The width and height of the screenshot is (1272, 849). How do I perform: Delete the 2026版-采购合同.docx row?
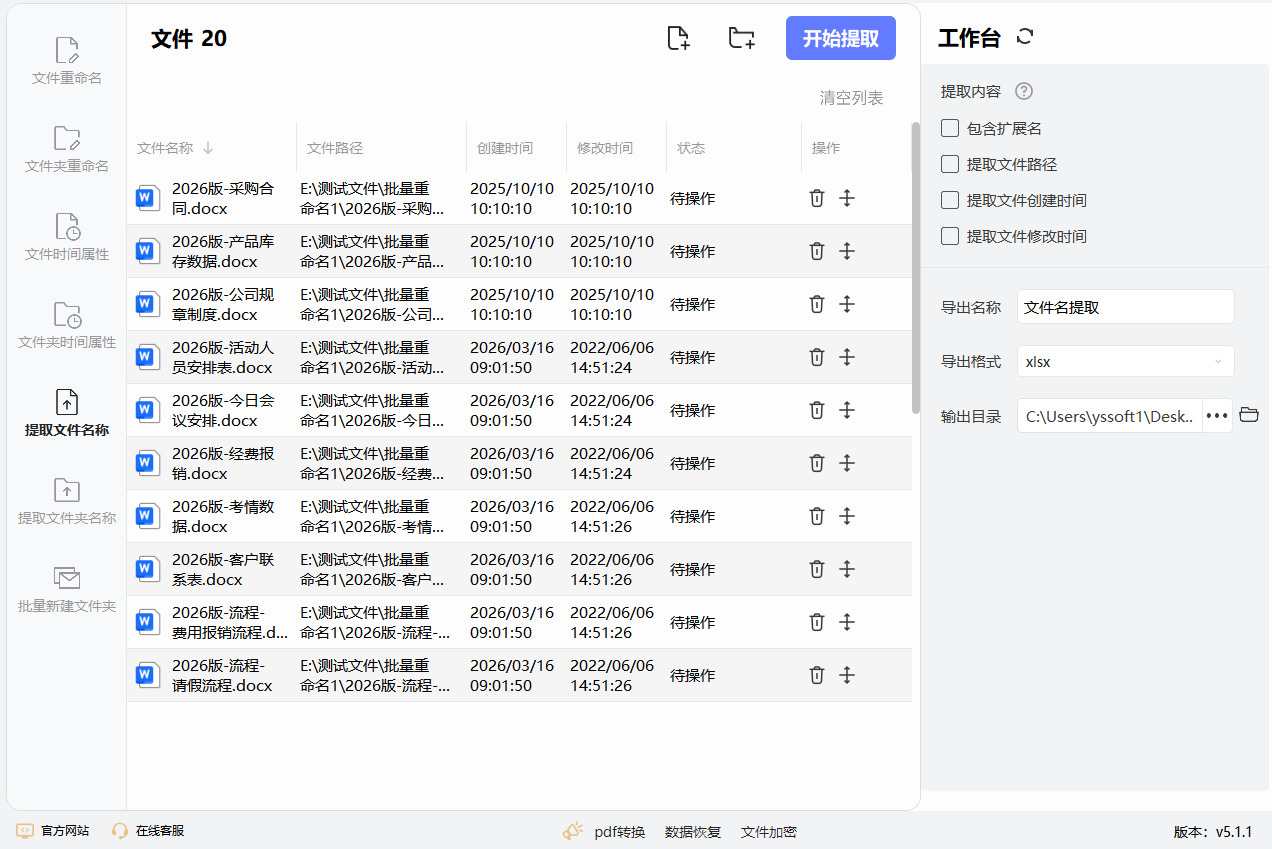[816, 198]
